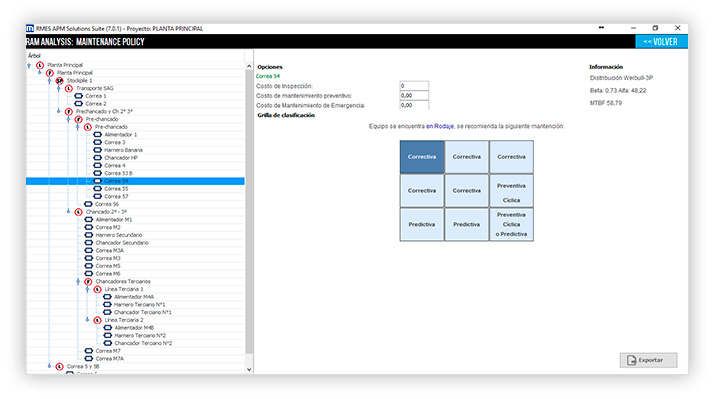Click the equipment icon of Correa 55

97,189
